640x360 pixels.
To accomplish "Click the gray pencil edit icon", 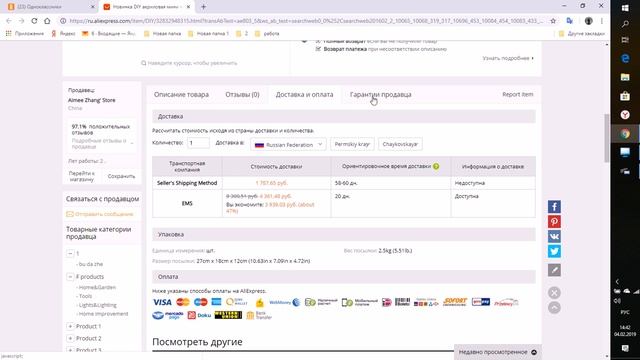I will coord(554,270).
